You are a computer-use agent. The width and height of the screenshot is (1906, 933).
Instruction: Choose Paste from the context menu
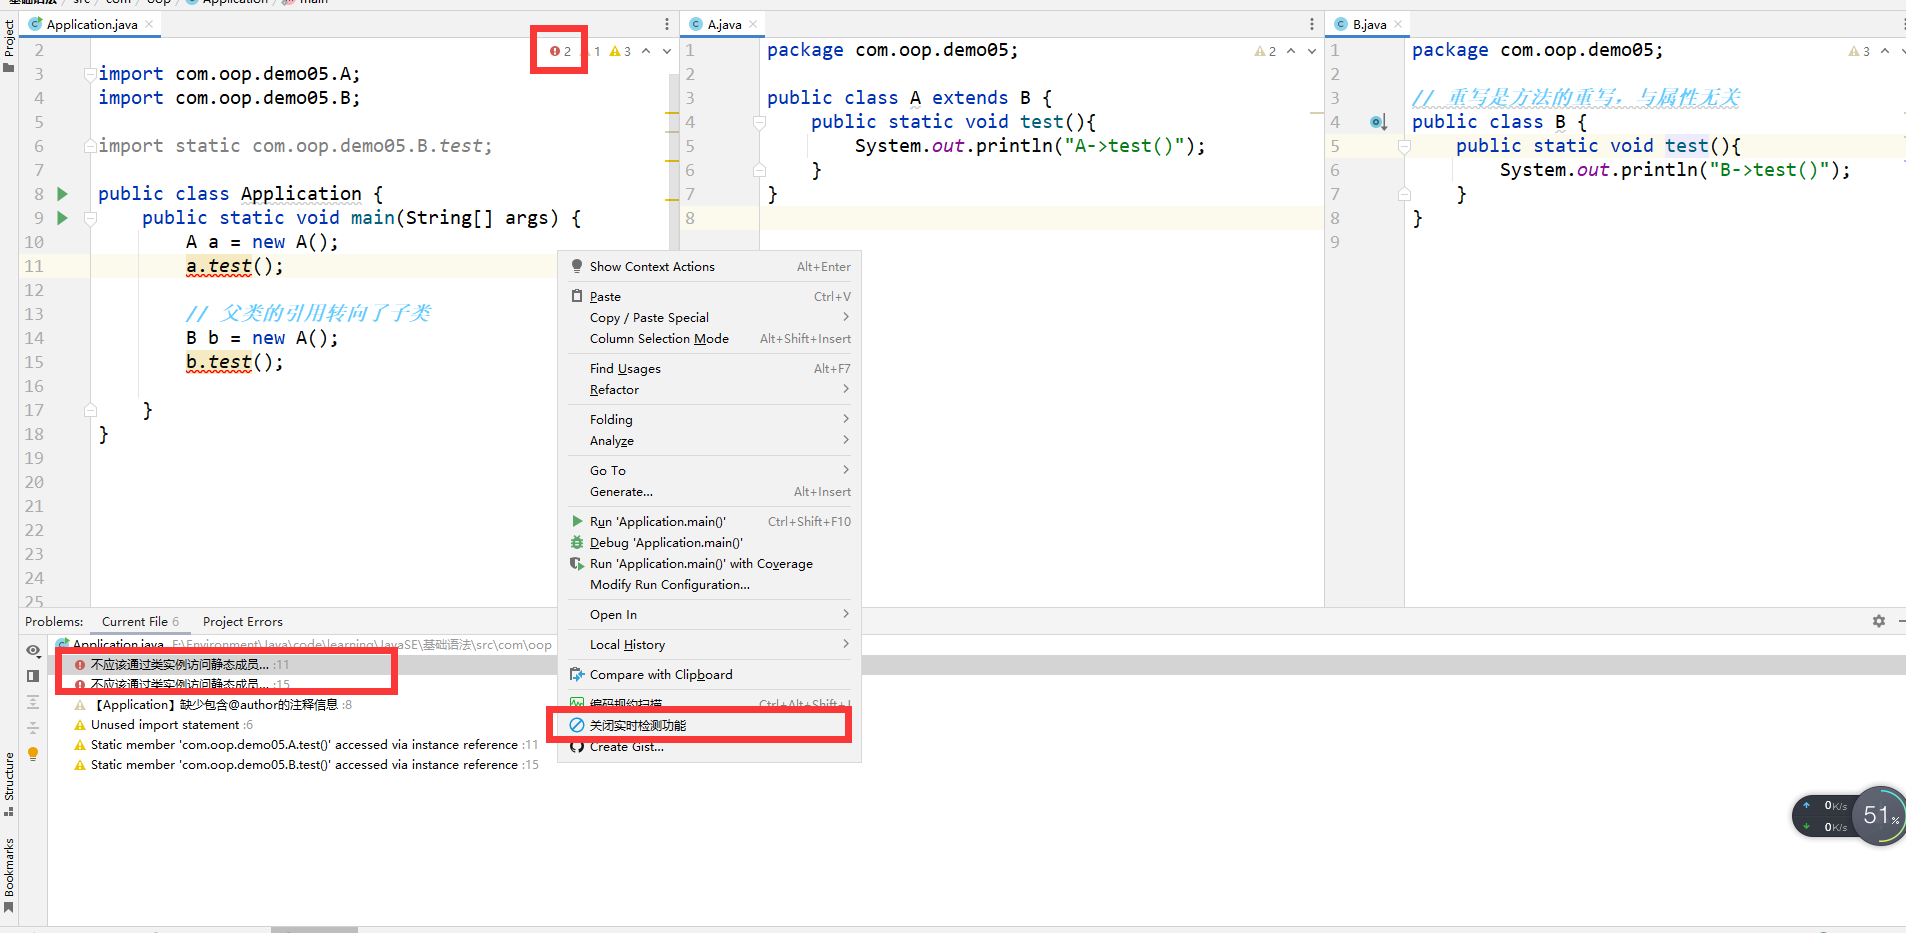pos(709,297)
